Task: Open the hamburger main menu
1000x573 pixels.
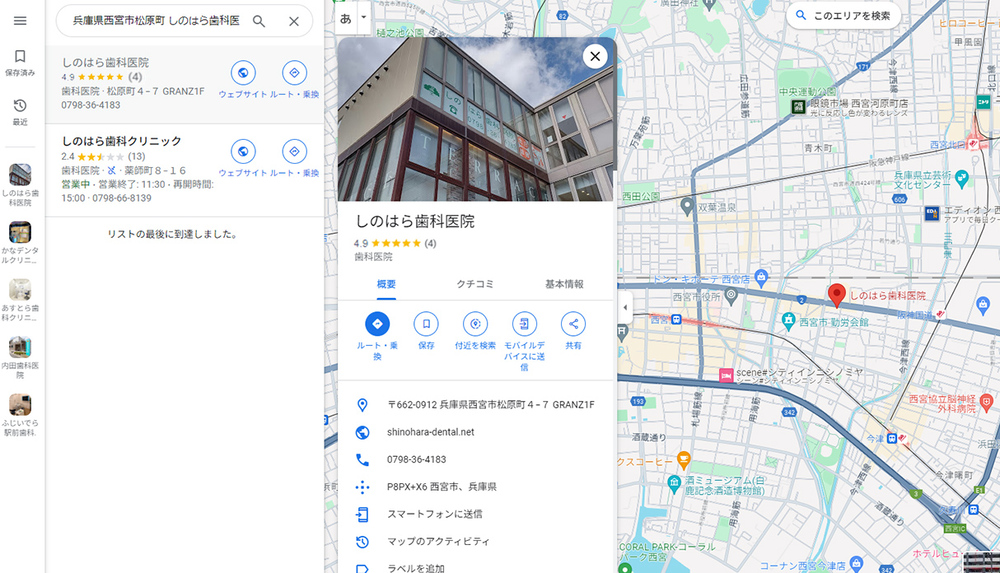Action: [20, 21]
